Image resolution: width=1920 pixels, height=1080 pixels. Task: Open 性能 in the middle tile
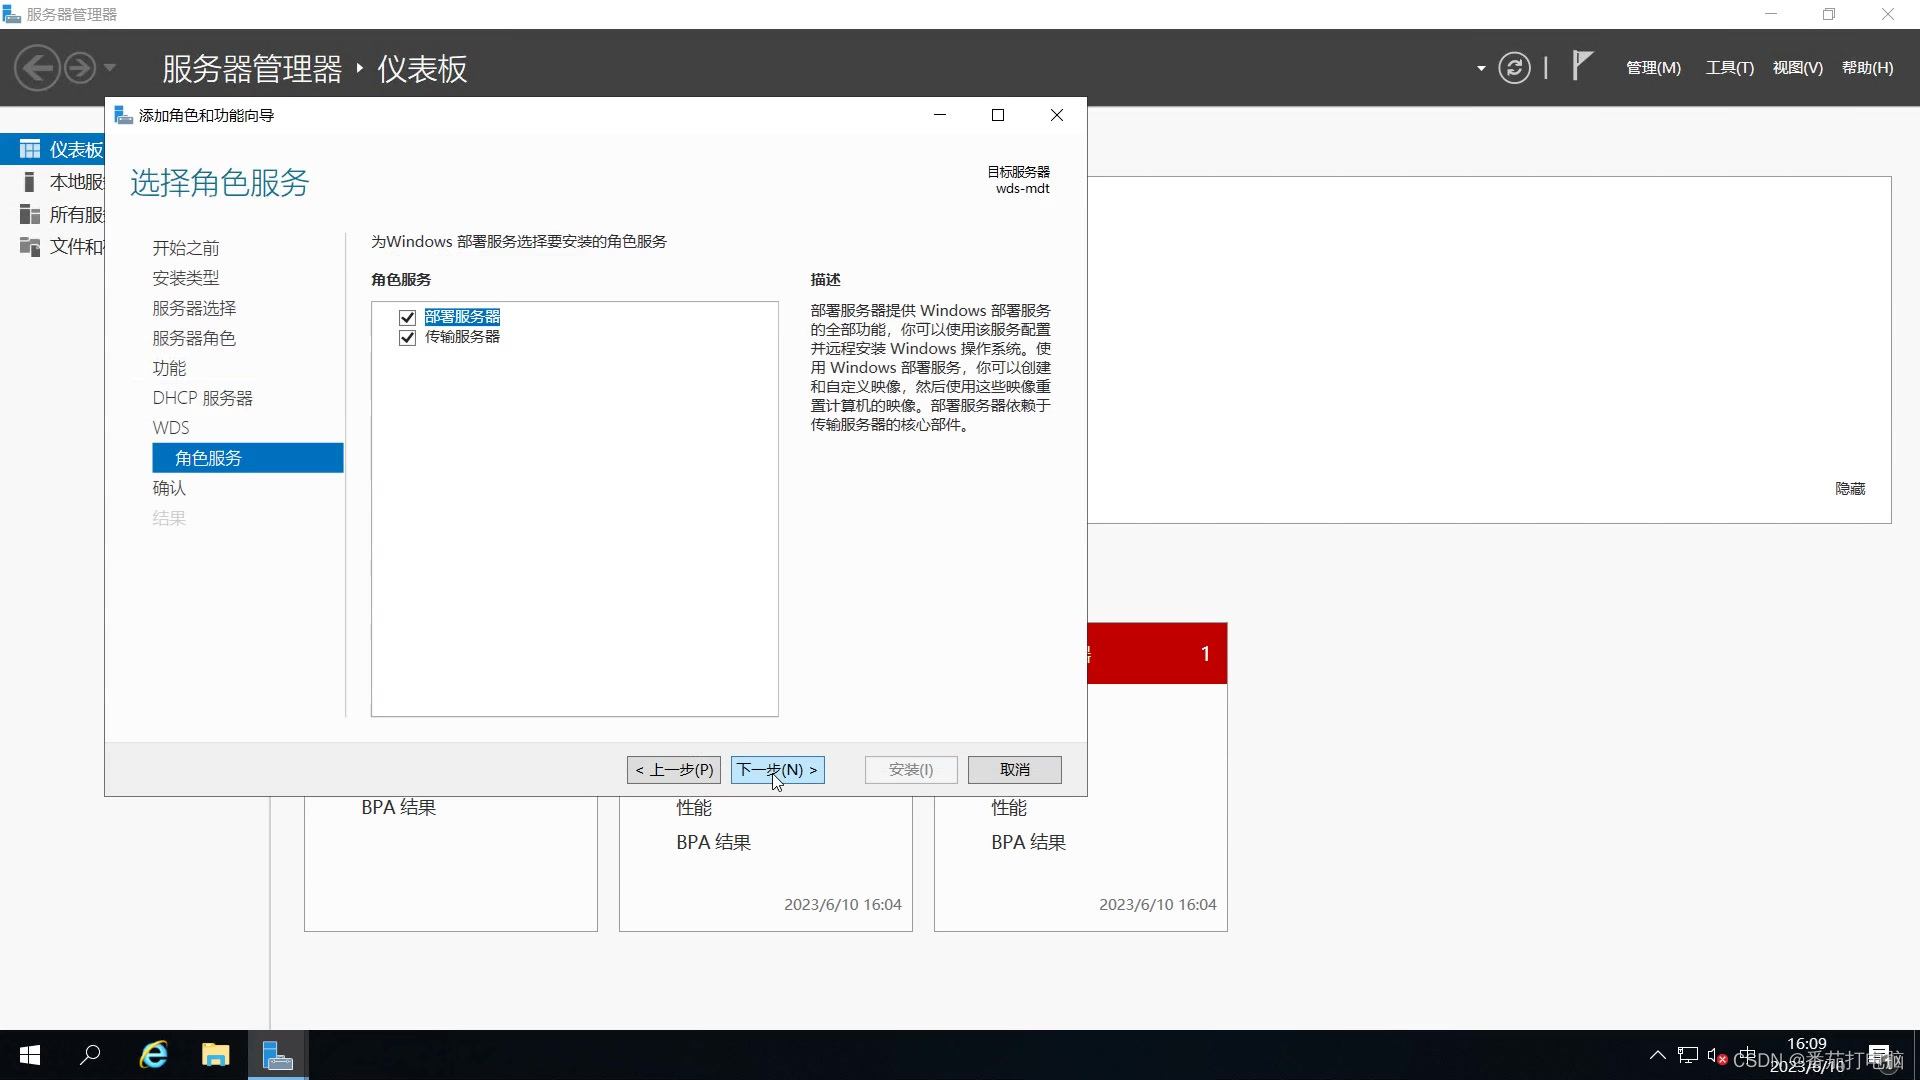[694, 807]
